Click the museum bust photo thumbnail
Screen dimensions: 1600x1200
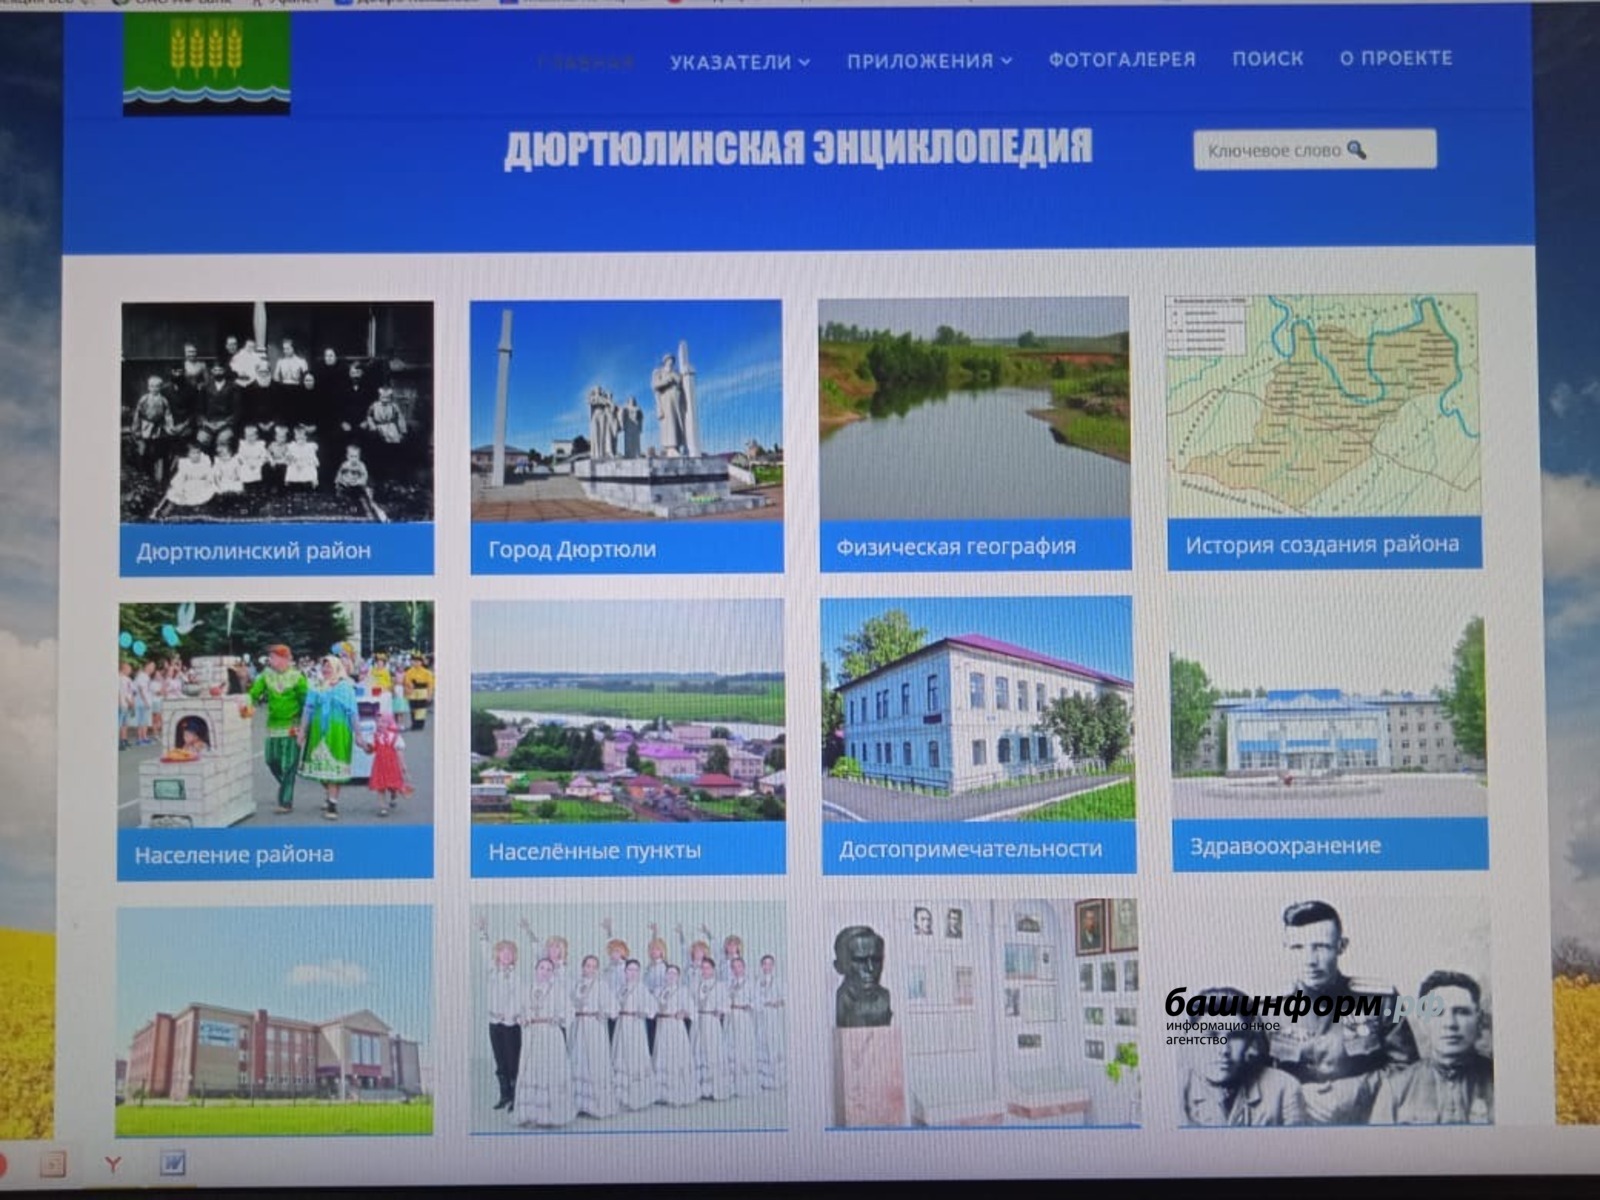[982, 1013]
